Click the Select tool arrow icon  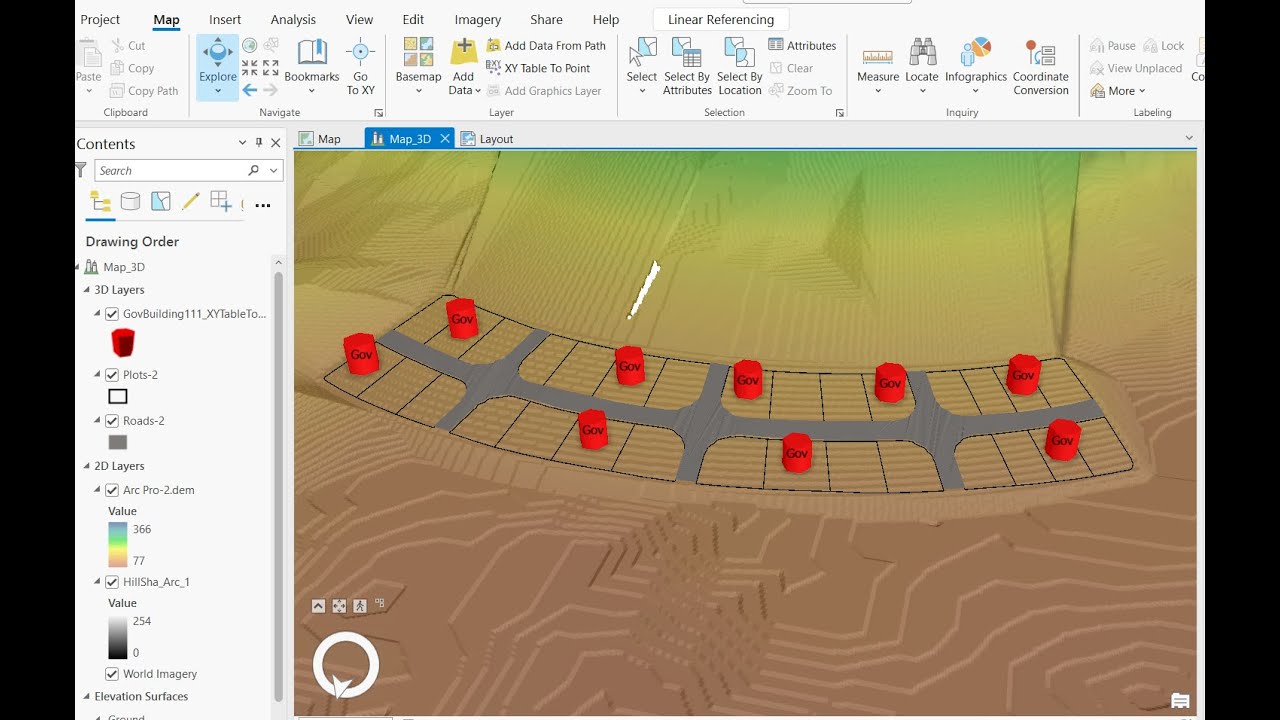click(642, 53)
